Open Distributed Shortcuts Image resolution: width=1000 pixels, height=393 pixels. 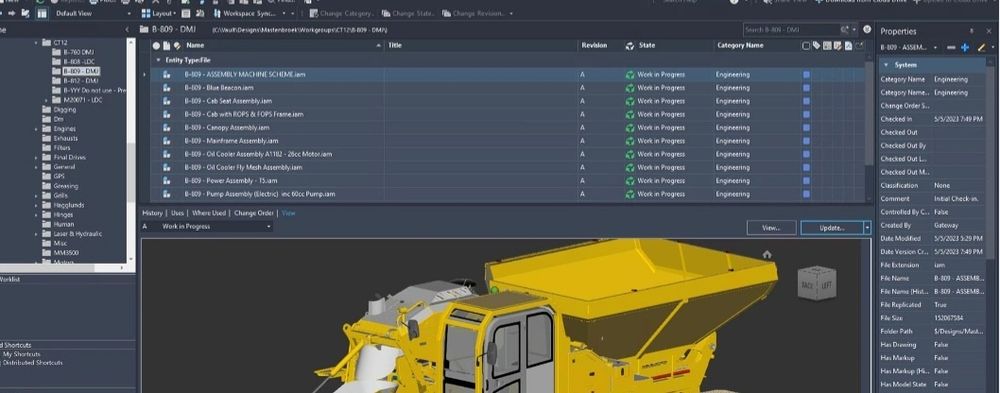coord(33,363)
